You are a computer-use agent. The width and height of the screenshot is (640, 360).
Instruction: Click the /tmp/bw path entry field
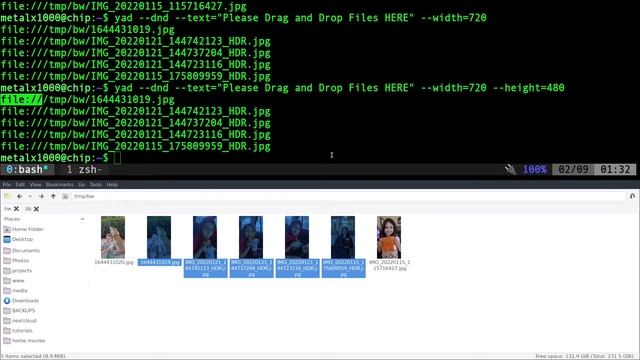point(349,196)
